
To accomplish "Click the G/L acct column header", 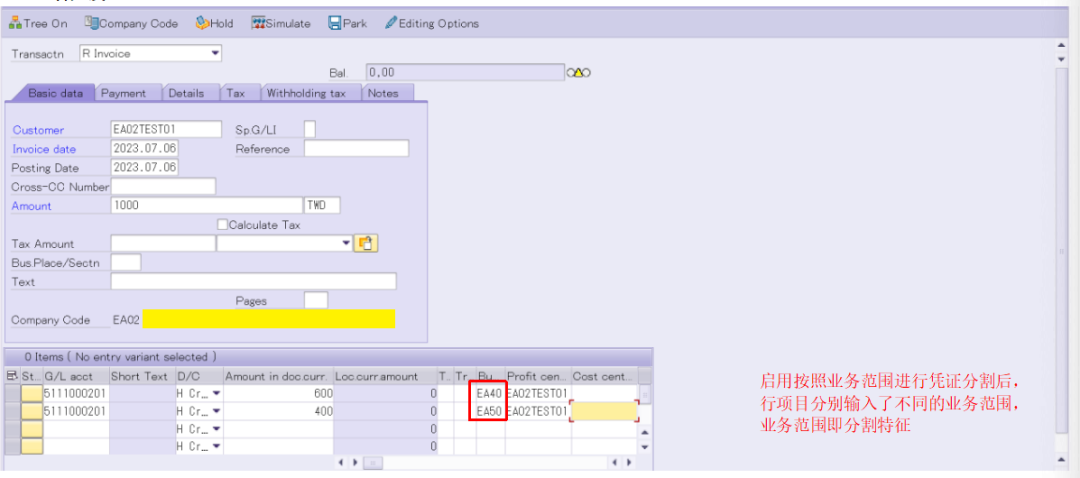I will click(x=76, y=376).
